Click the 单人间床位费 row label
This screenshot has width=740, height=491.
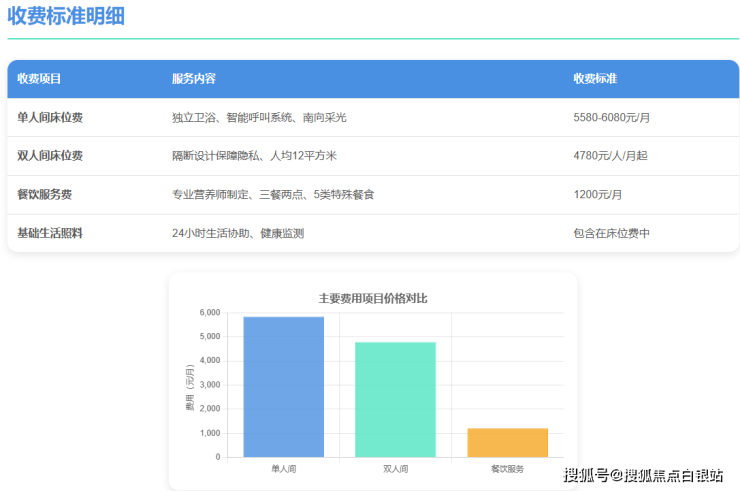point(50,118)
